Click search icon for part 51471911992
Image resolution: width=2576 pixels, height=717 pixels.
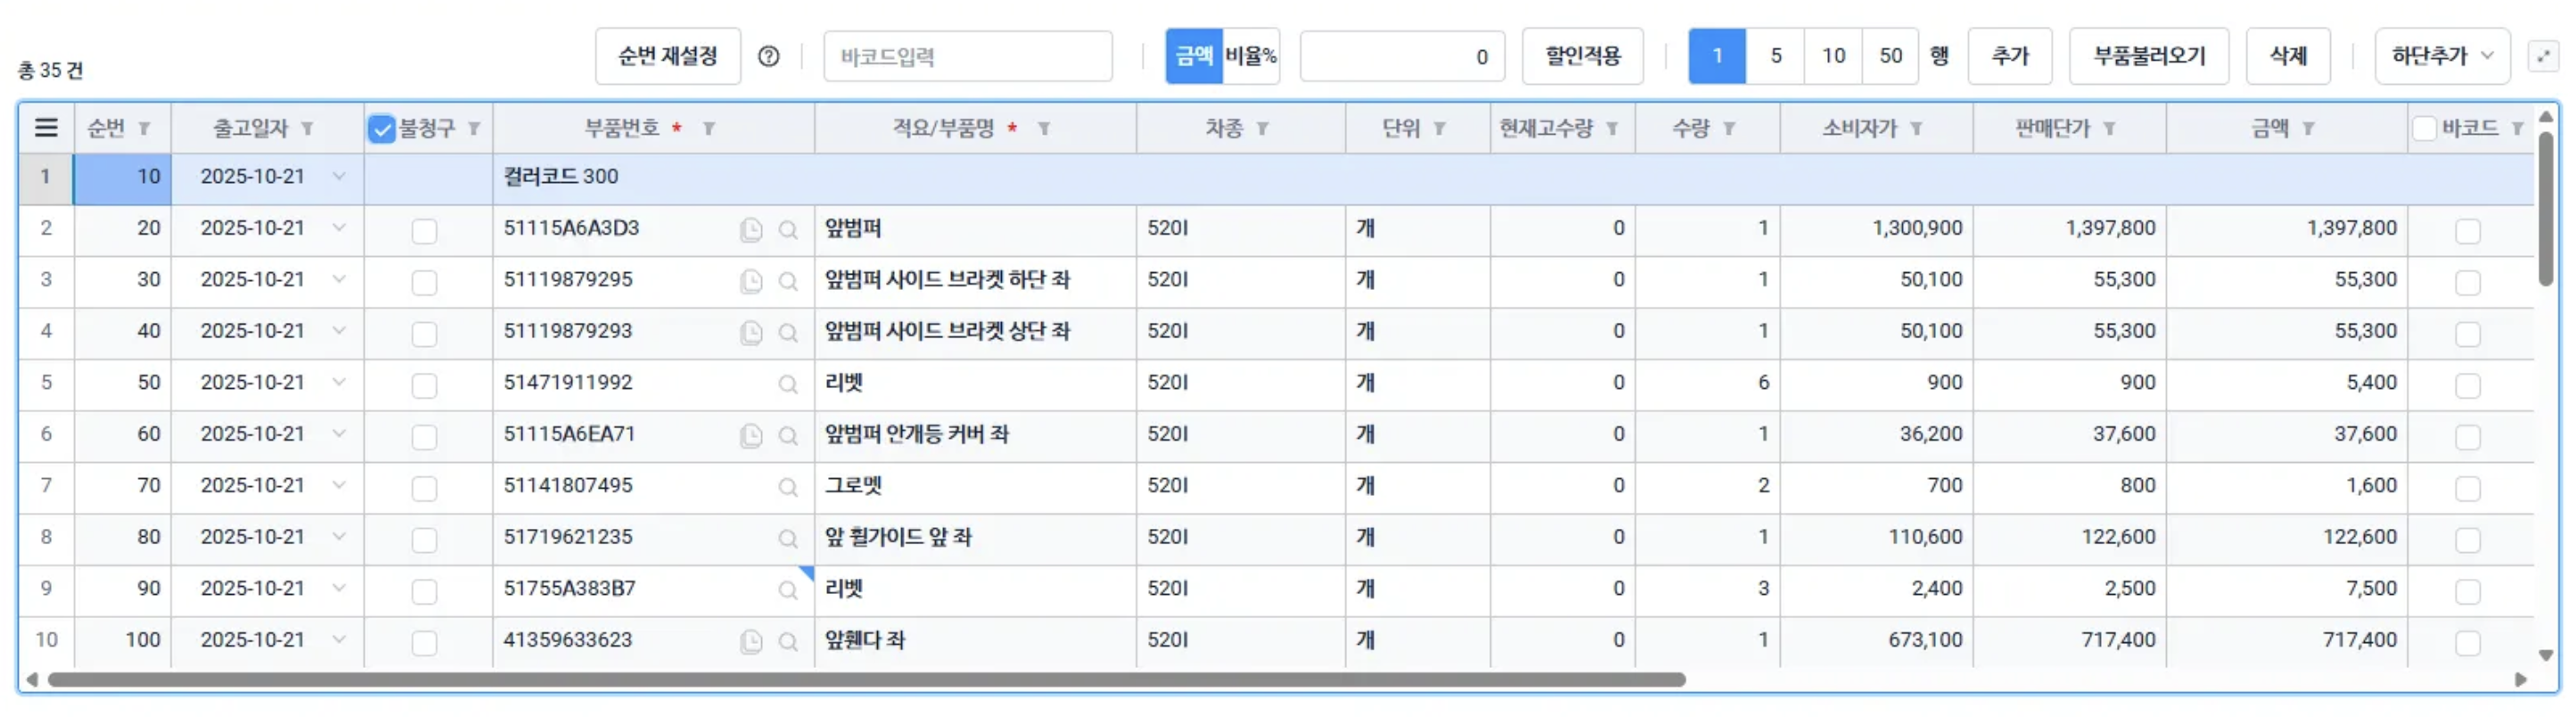pyautogui.click(x=788, y=384)
